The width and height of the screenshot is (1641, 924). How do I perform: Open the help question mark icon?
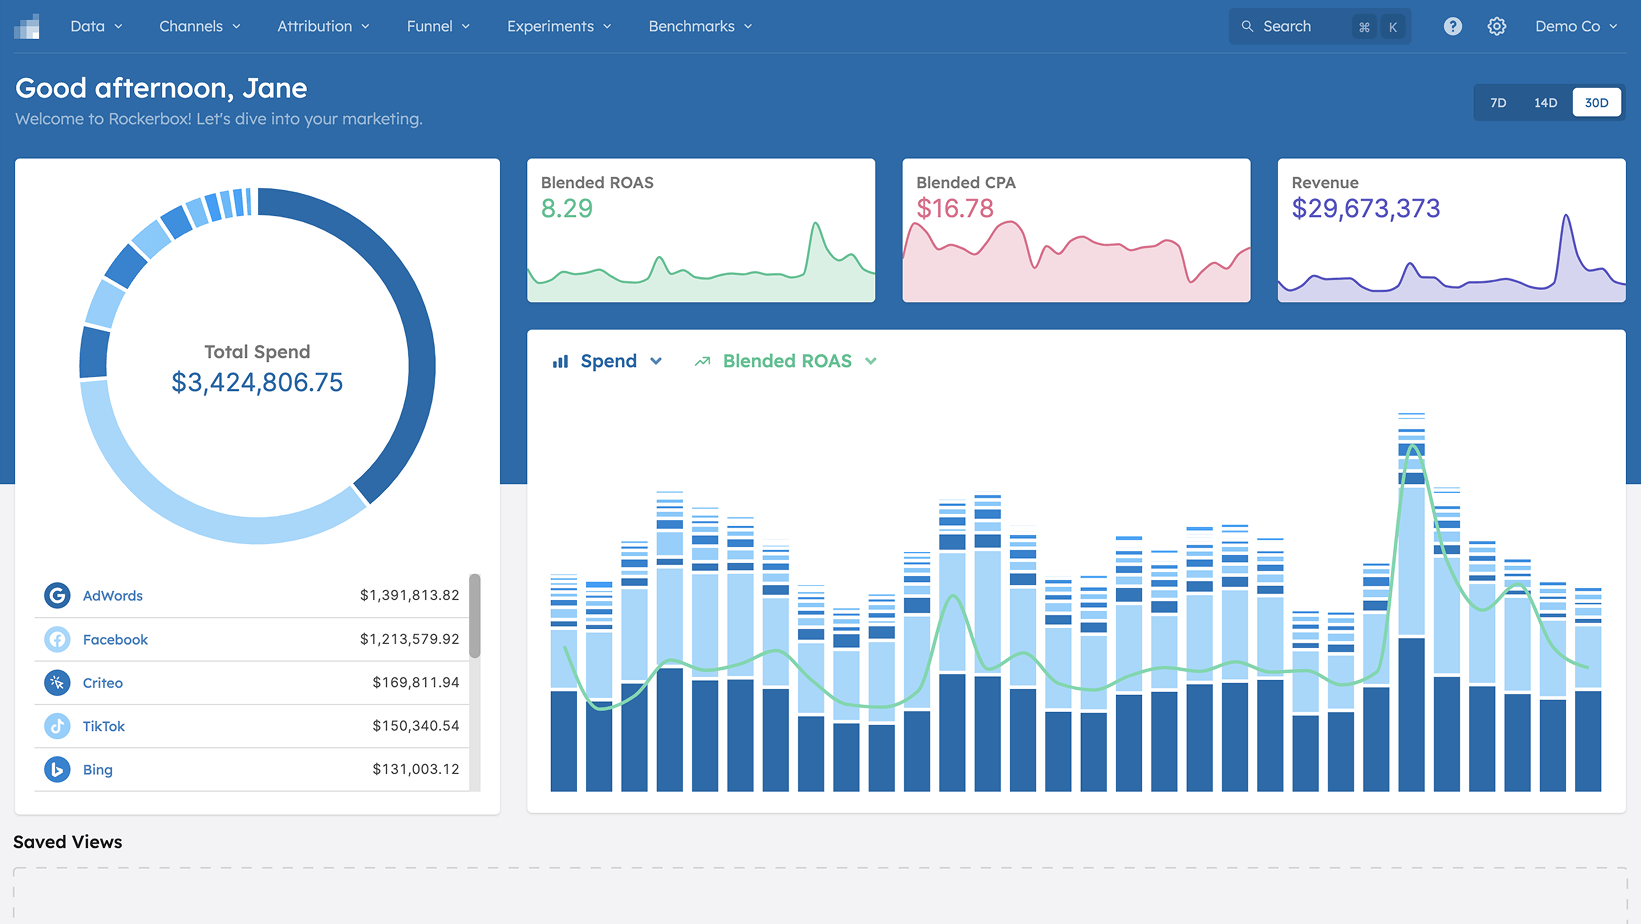(1453, 26)
